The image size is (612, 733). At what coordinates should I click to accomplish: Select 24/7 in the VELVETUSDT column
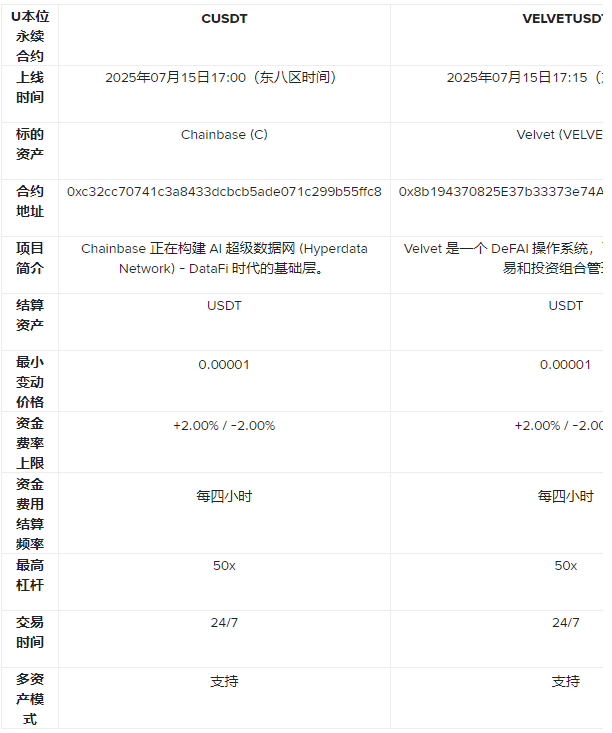click(x=566, y=623)
